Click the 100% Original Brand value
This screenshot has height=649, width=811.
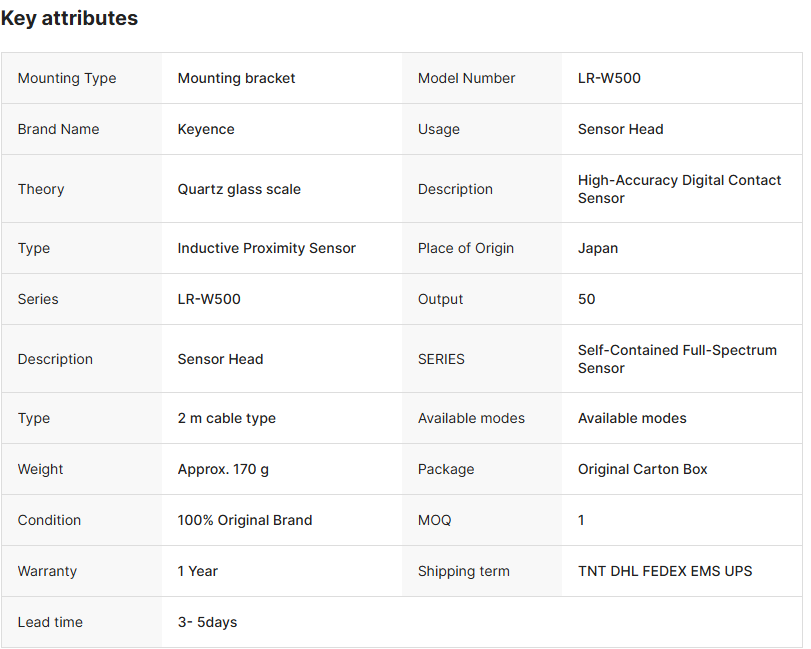[x=245, y=520]
